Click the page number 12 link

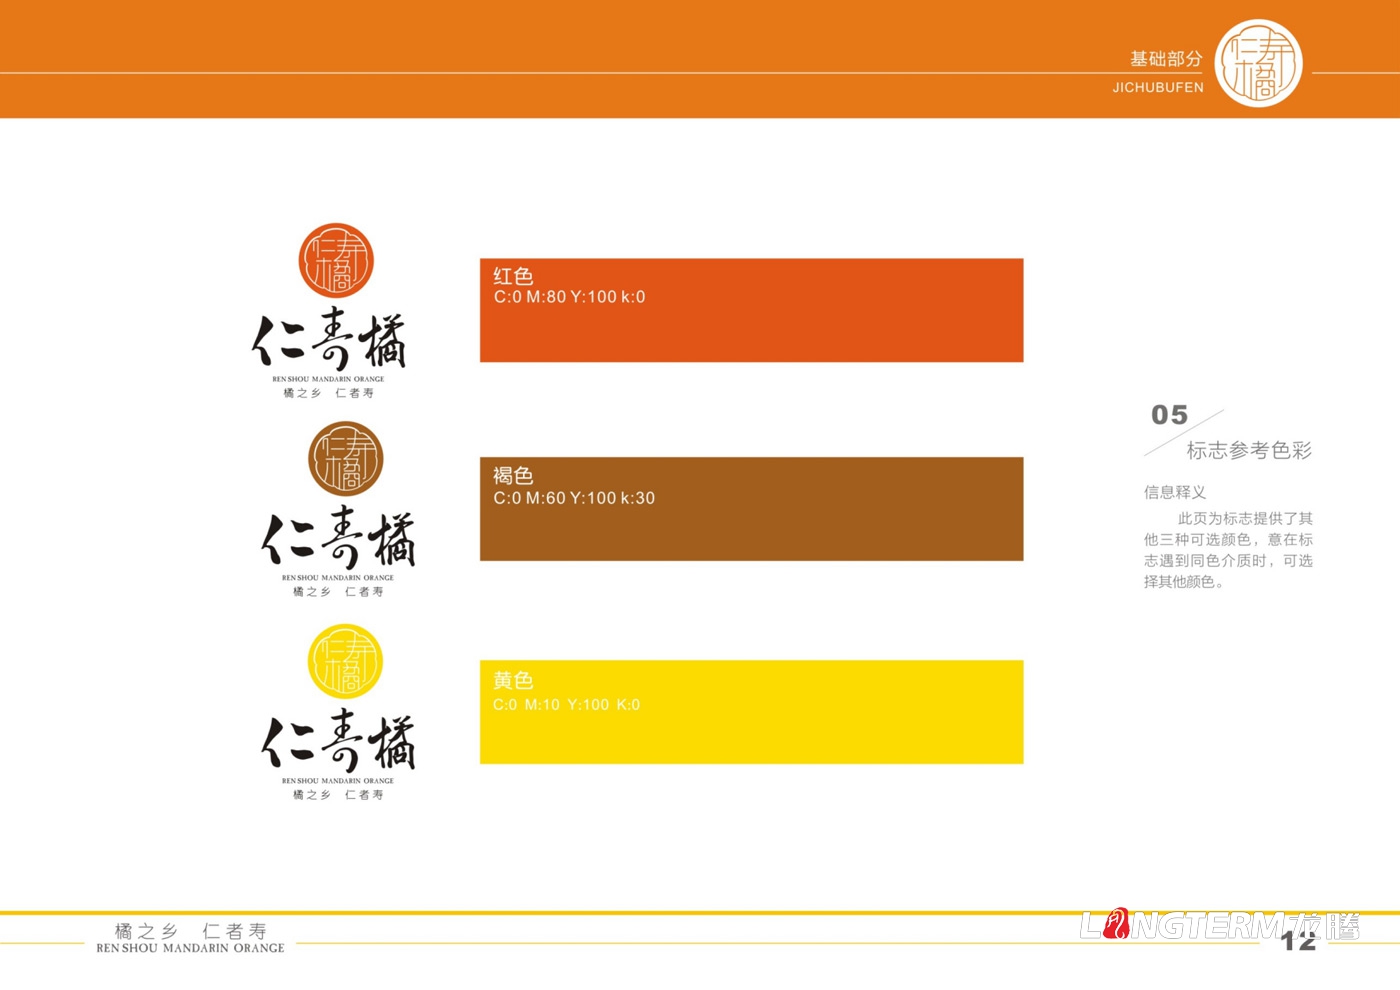[1295, 941]
